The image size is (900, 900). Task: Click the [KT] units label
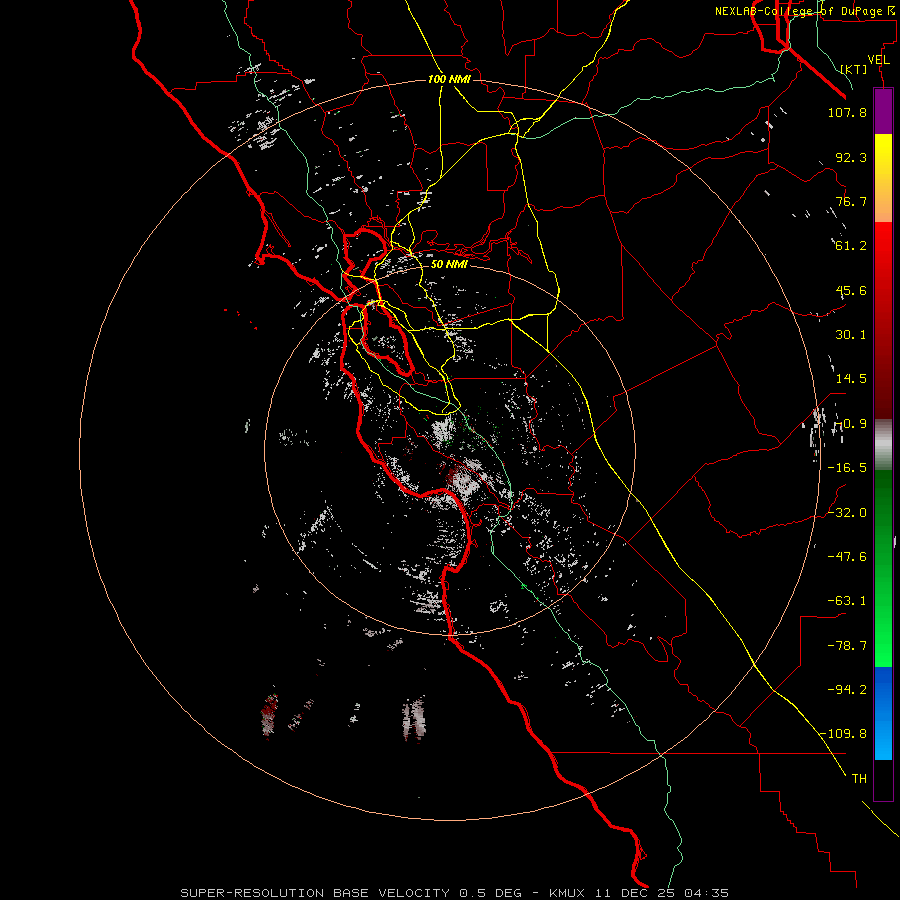[x=854, y=69]
